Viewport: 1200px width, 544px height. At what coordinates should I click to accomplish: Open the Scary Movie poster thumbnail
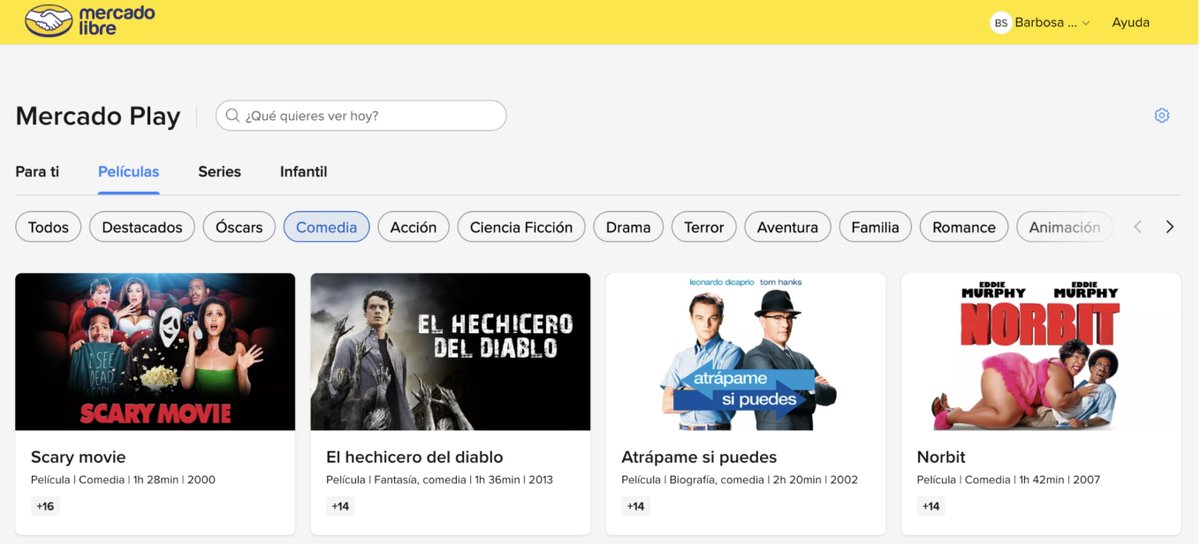(155, 352)
